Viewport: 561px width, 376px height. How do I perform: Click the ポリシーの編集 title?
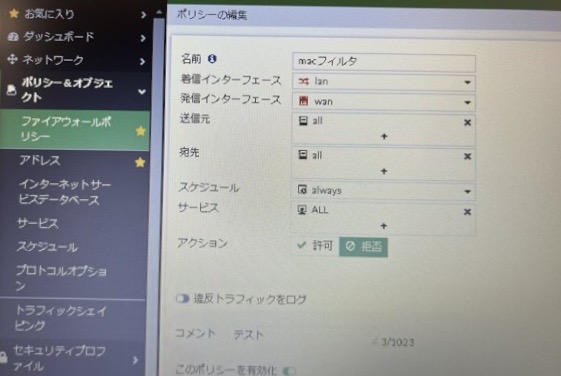pos(212,15)
